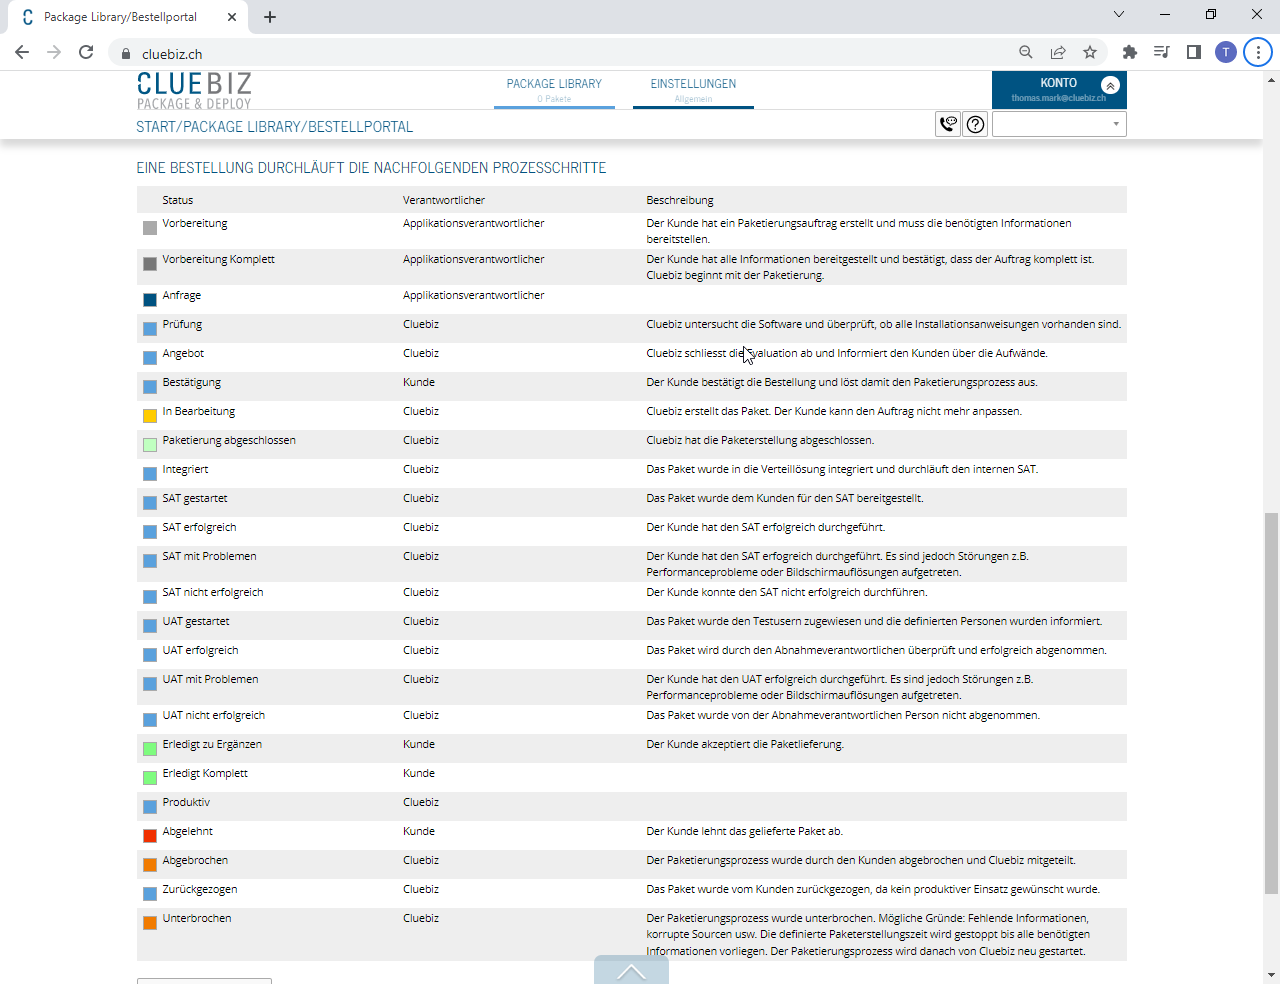Screen dimensions: 1280x984
Task: Click the Start/Package Library/Bestellportal breadcrumb
Action: point(275,127)
